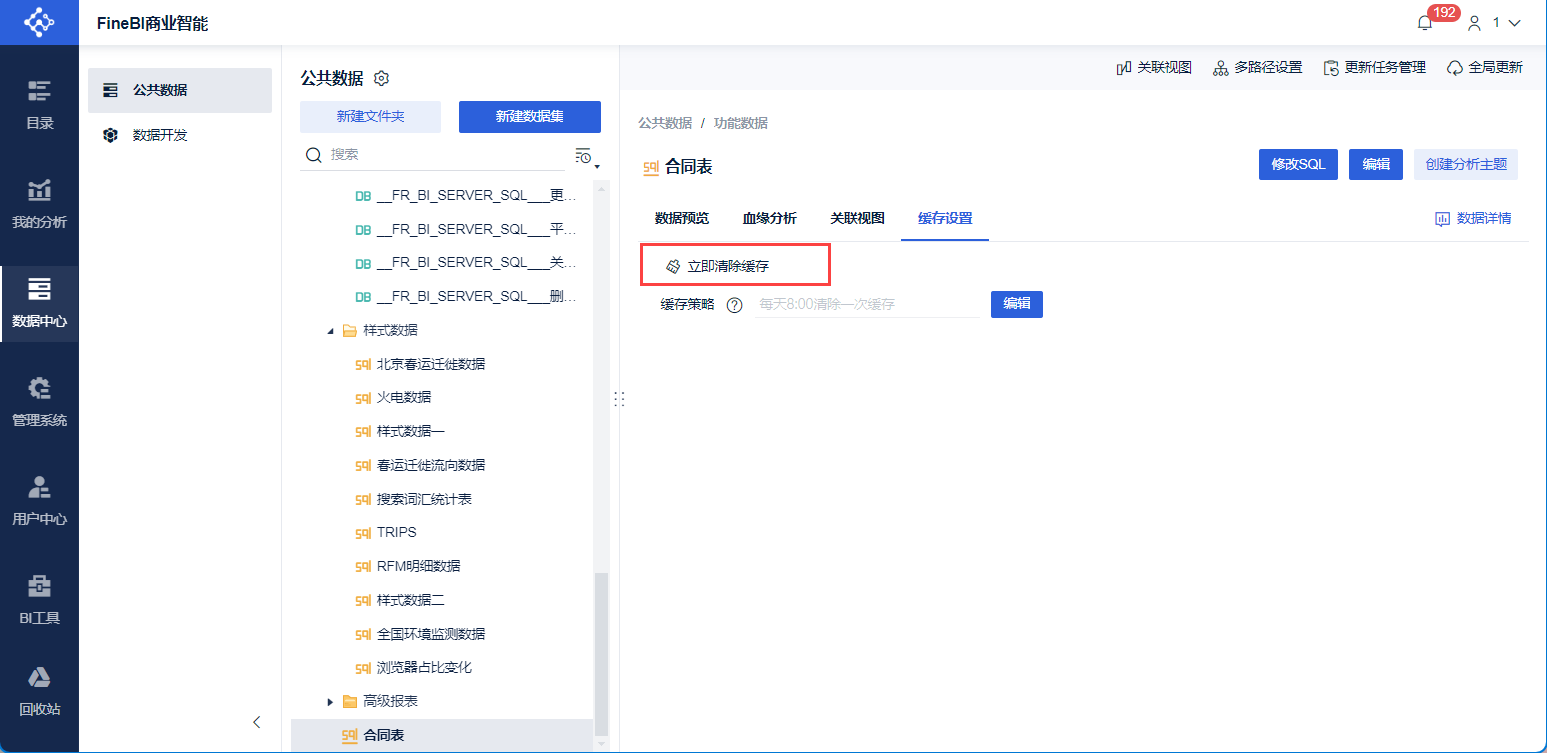Open 数据详情 panel icon
Screen dimensions: 1547x753
pyautogui.click(x=1442, y=218)
